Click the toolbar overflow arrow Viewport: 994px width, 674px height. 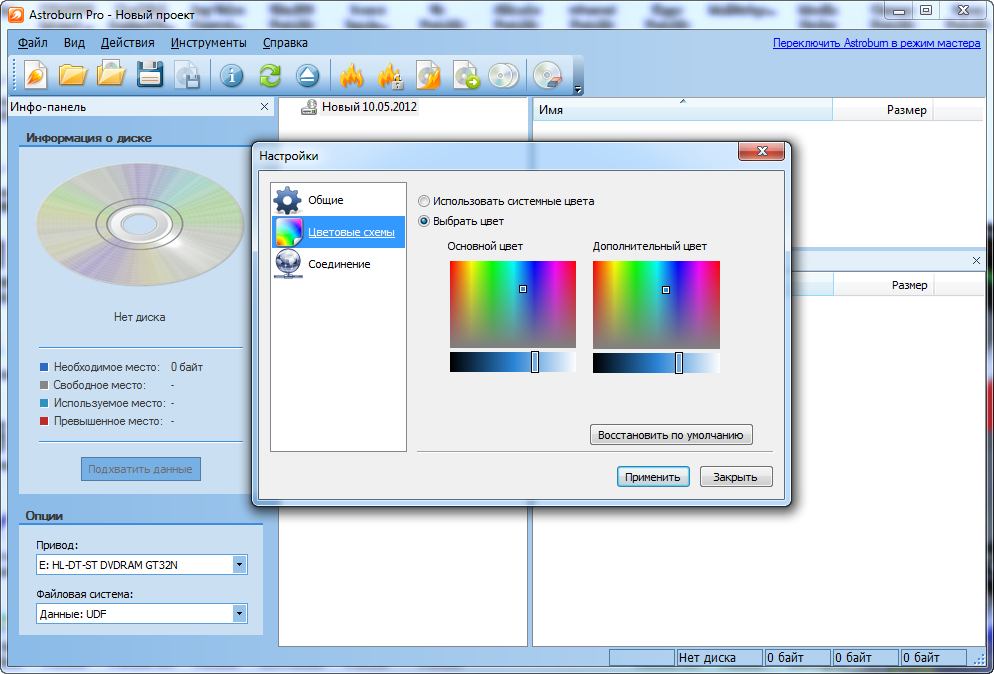coord(577,90)
